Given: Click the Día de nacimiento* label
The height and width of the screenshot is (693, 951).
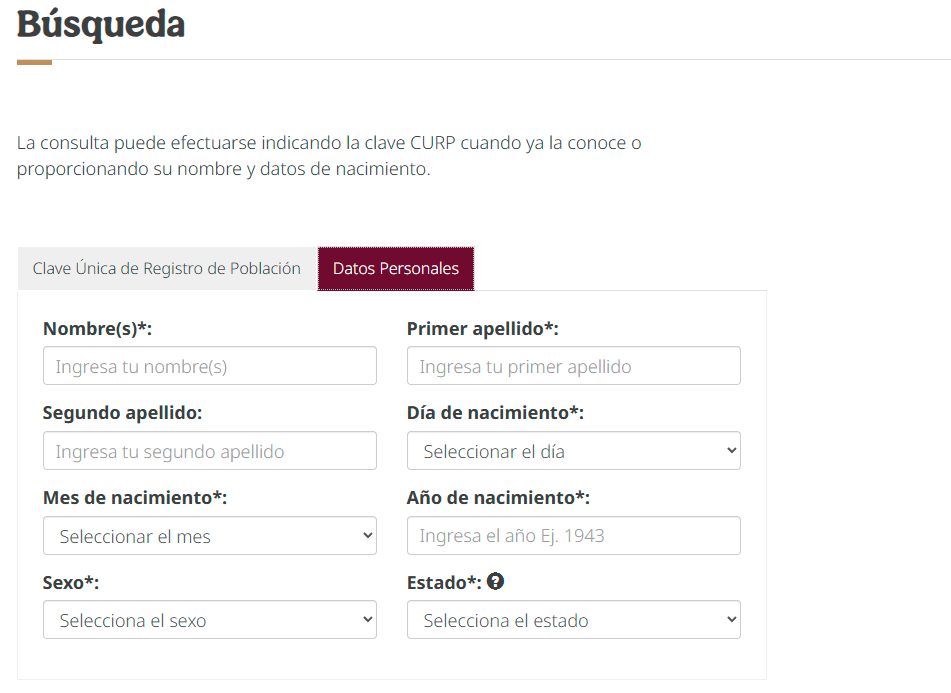Looking at the screenshot, I should point(495,413).
